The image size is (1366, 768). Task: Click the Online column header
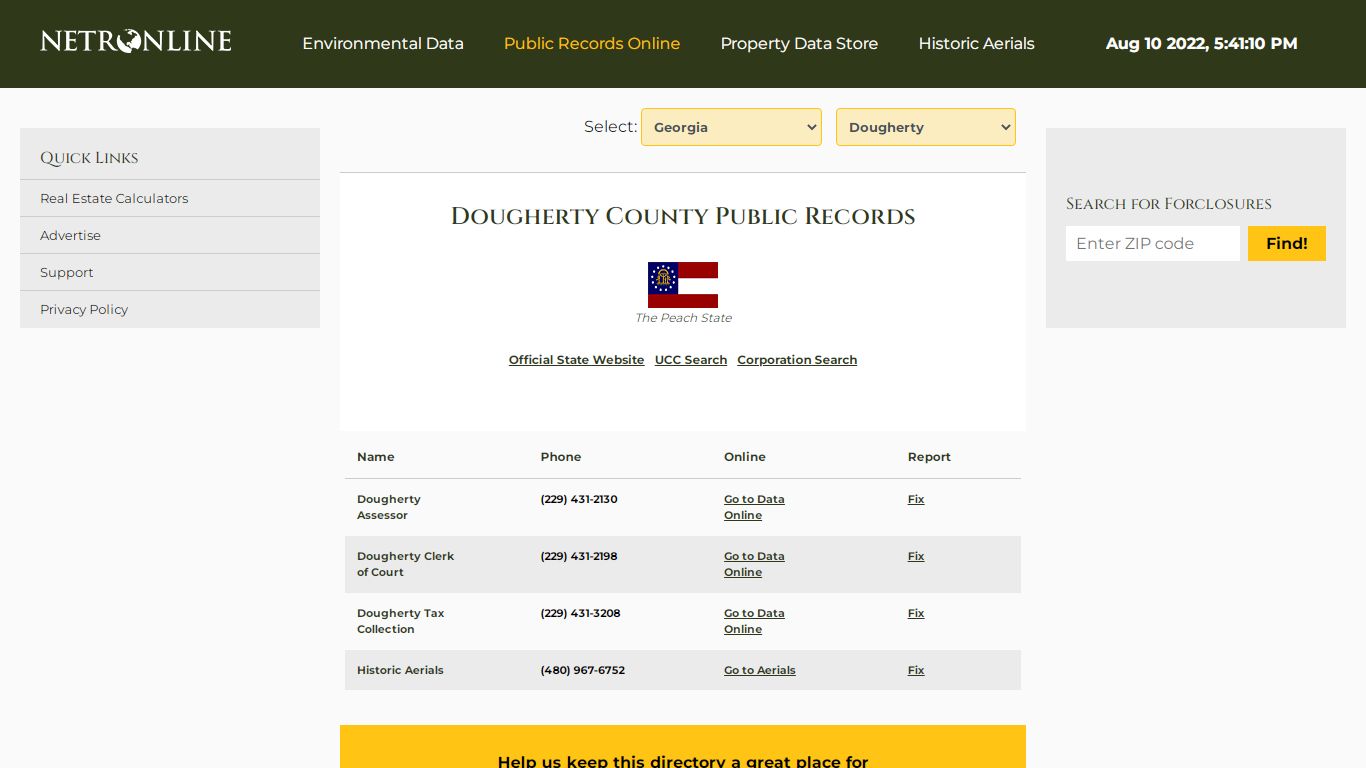click(x=745, y=457)
